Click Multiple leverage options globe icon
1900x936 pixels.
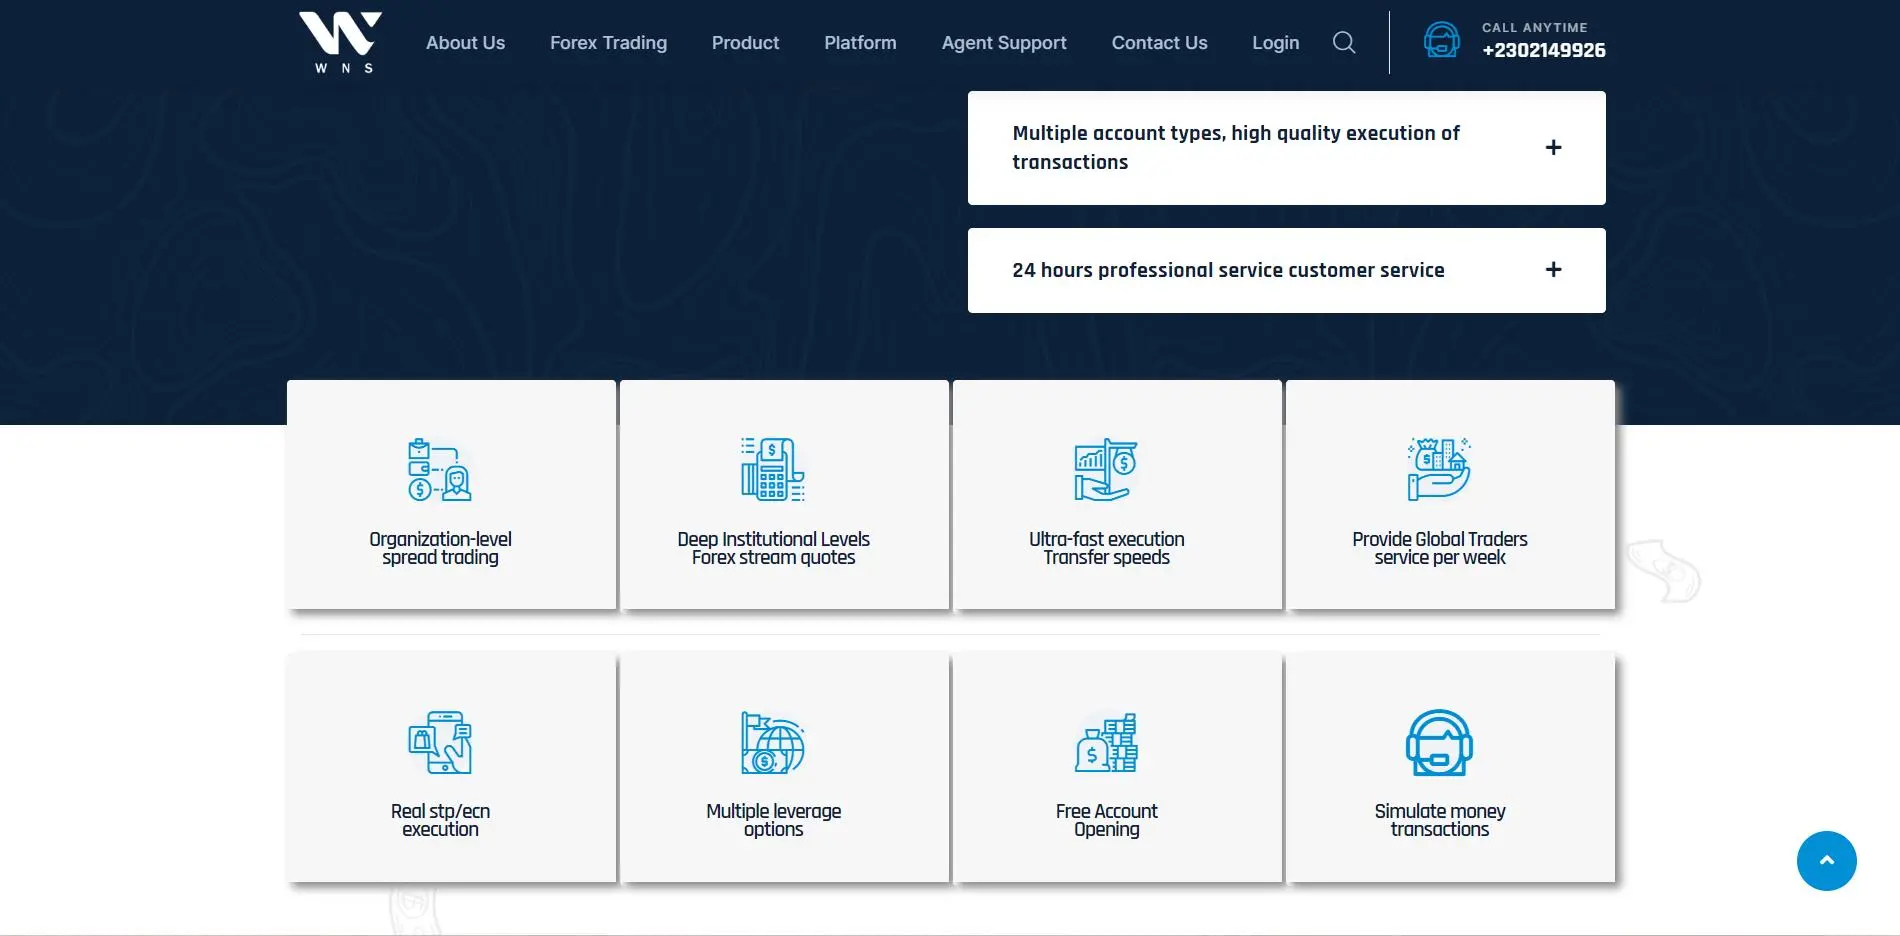pos(773,742)
